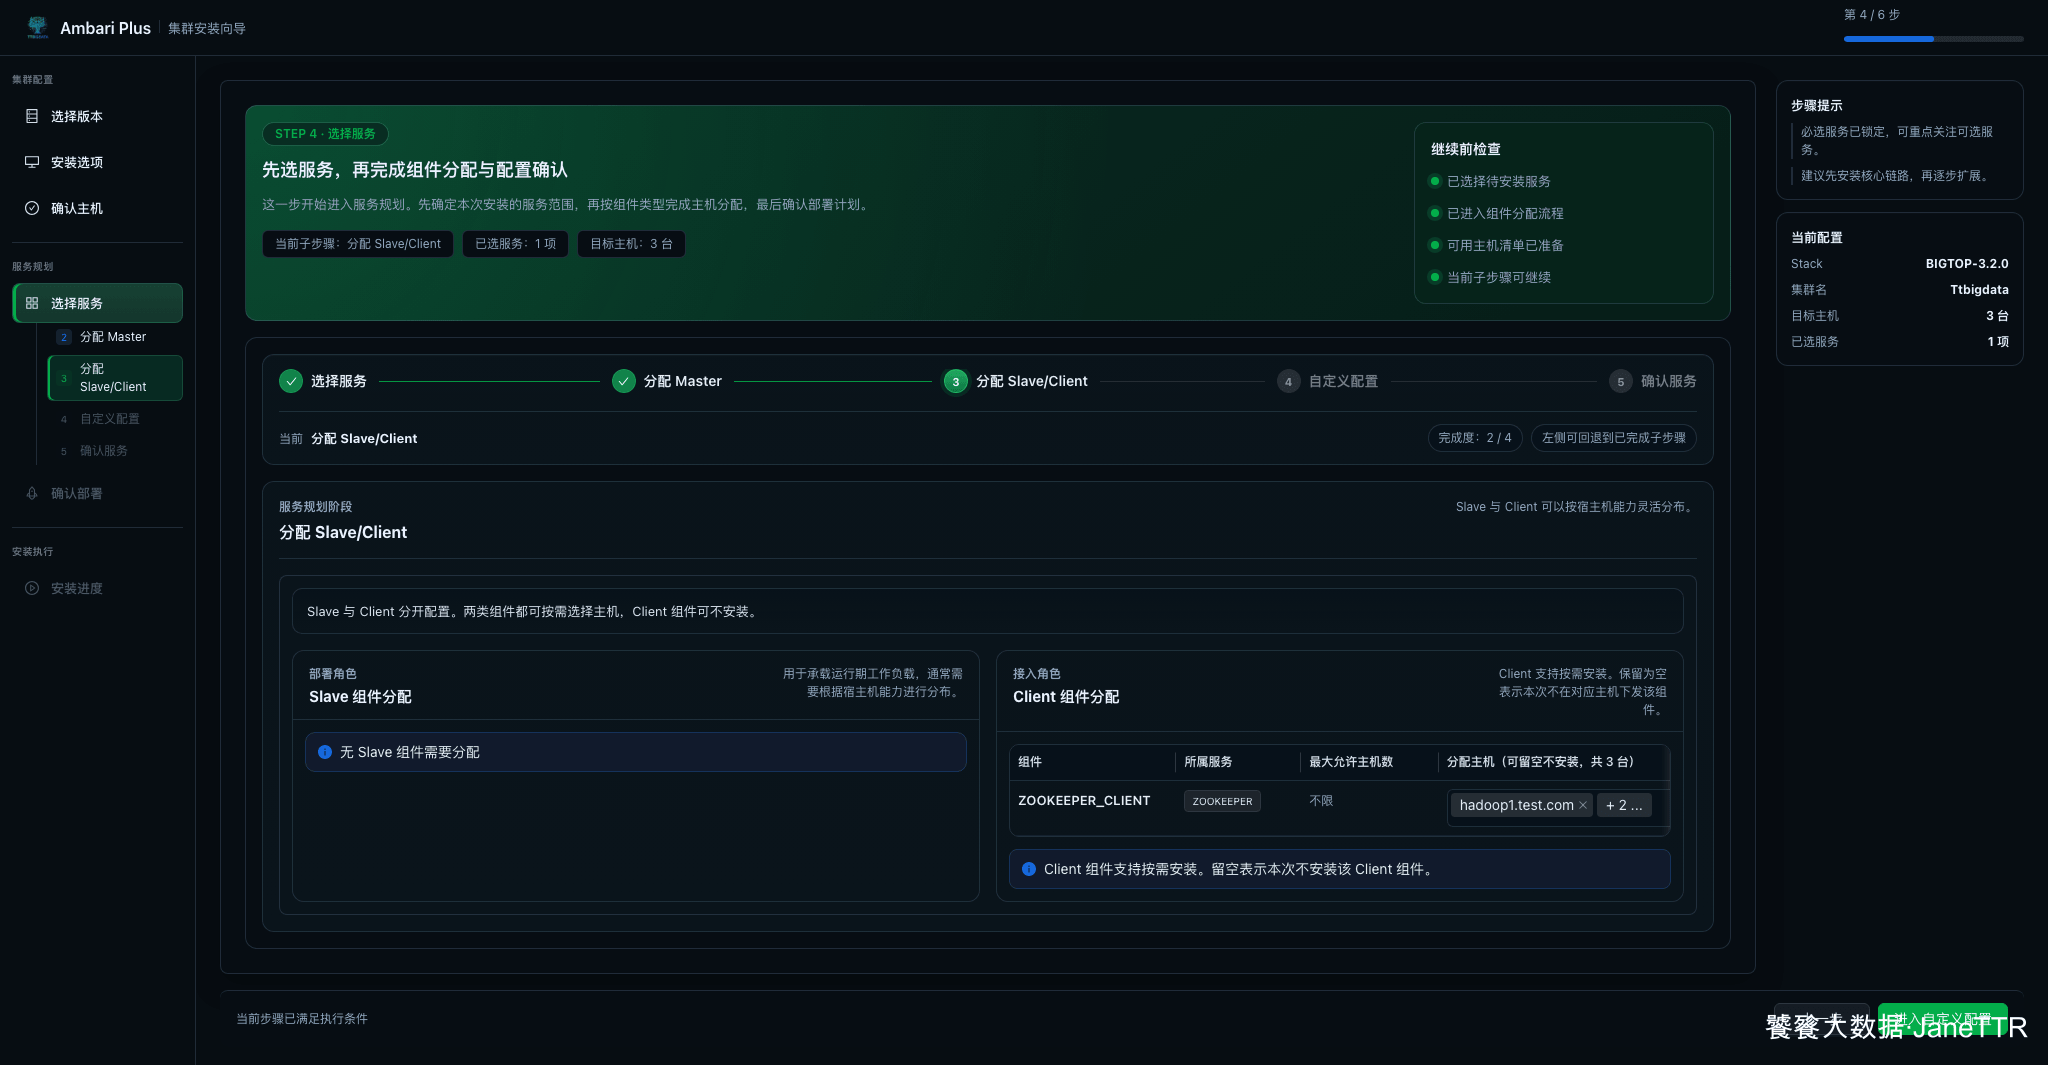Click 集群安装向导 header text
2048x1065 pixels.
(x=207, y=28)
